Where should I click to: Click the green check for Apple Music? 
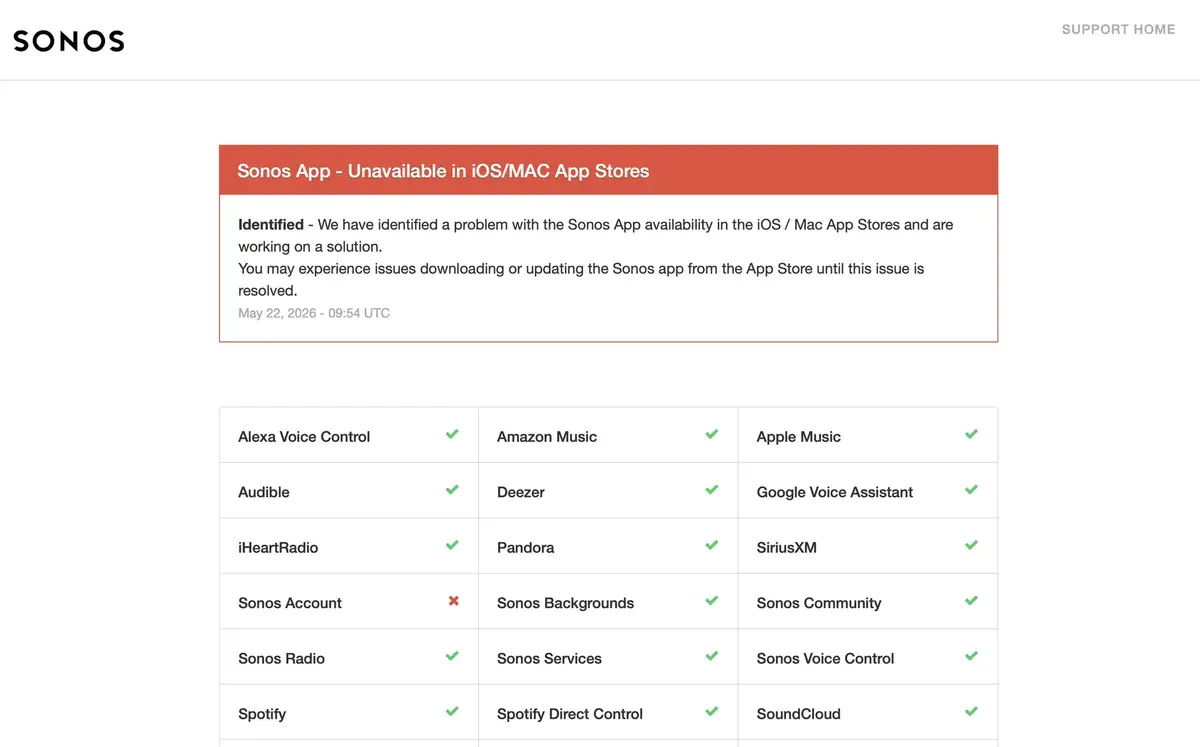tap(971, 435)
